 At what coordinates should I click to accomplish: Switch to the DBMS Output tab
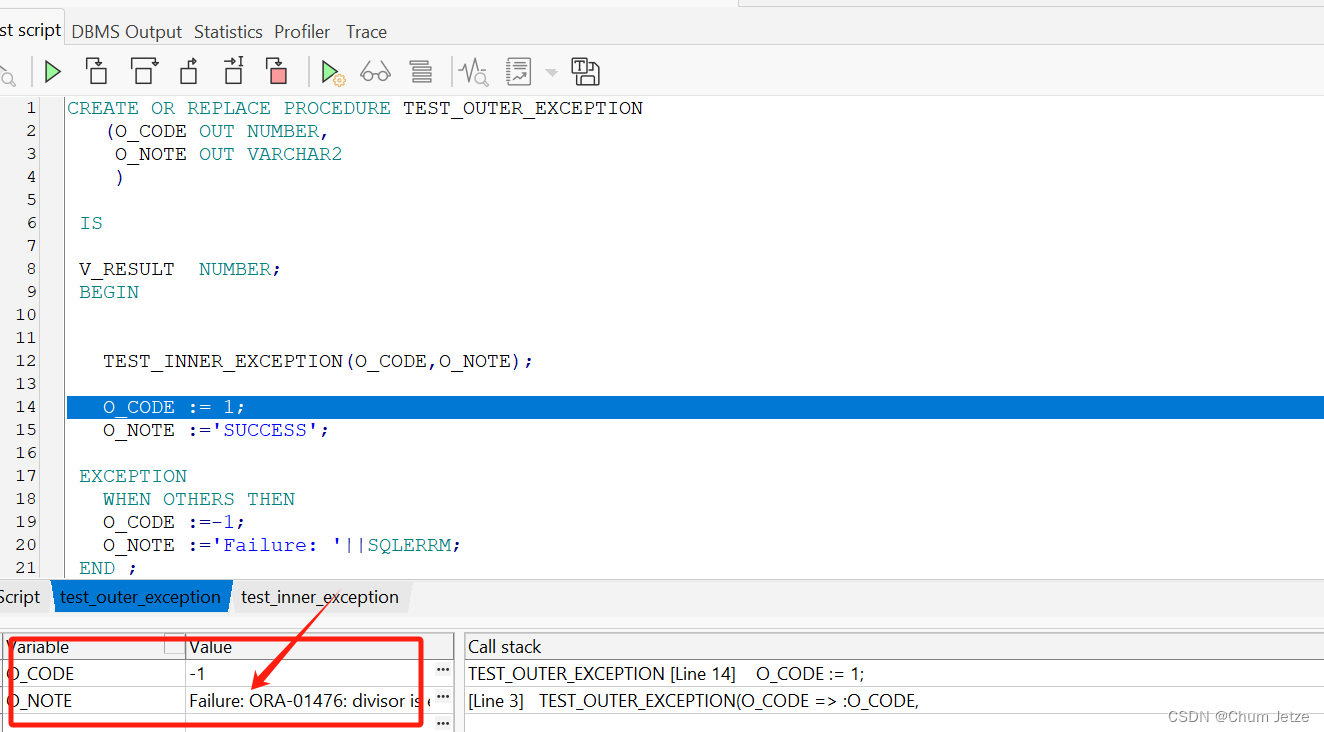[x=126, y=31]
